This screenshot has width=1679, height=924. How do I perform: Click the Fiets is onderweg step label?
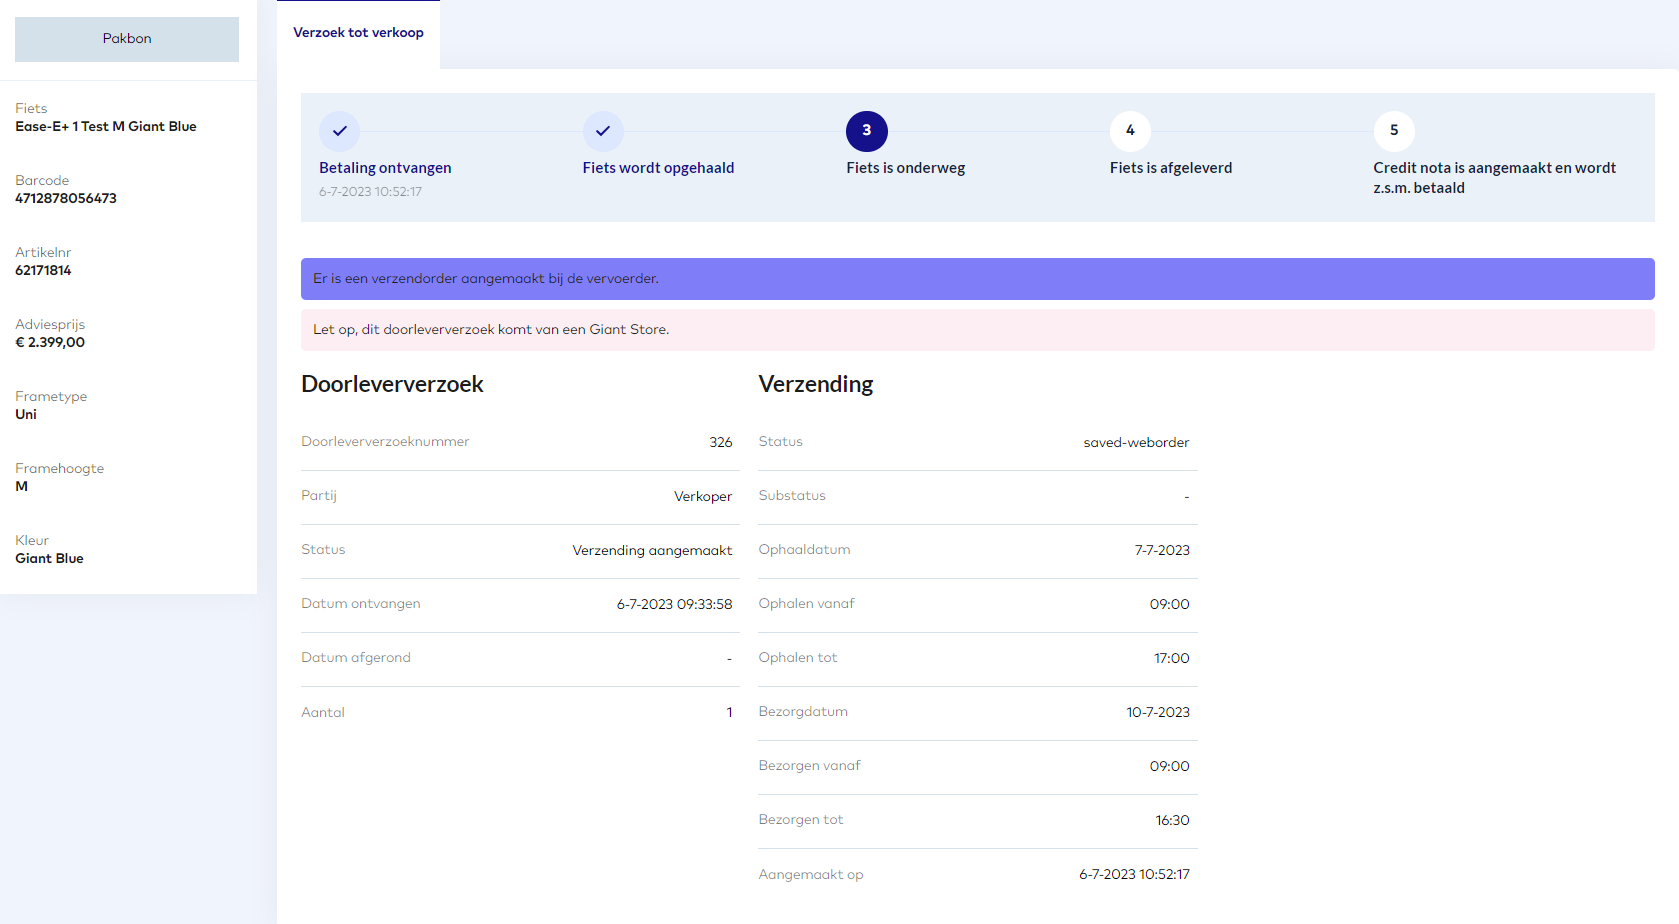pyautogui.click(x=905, y=168)
